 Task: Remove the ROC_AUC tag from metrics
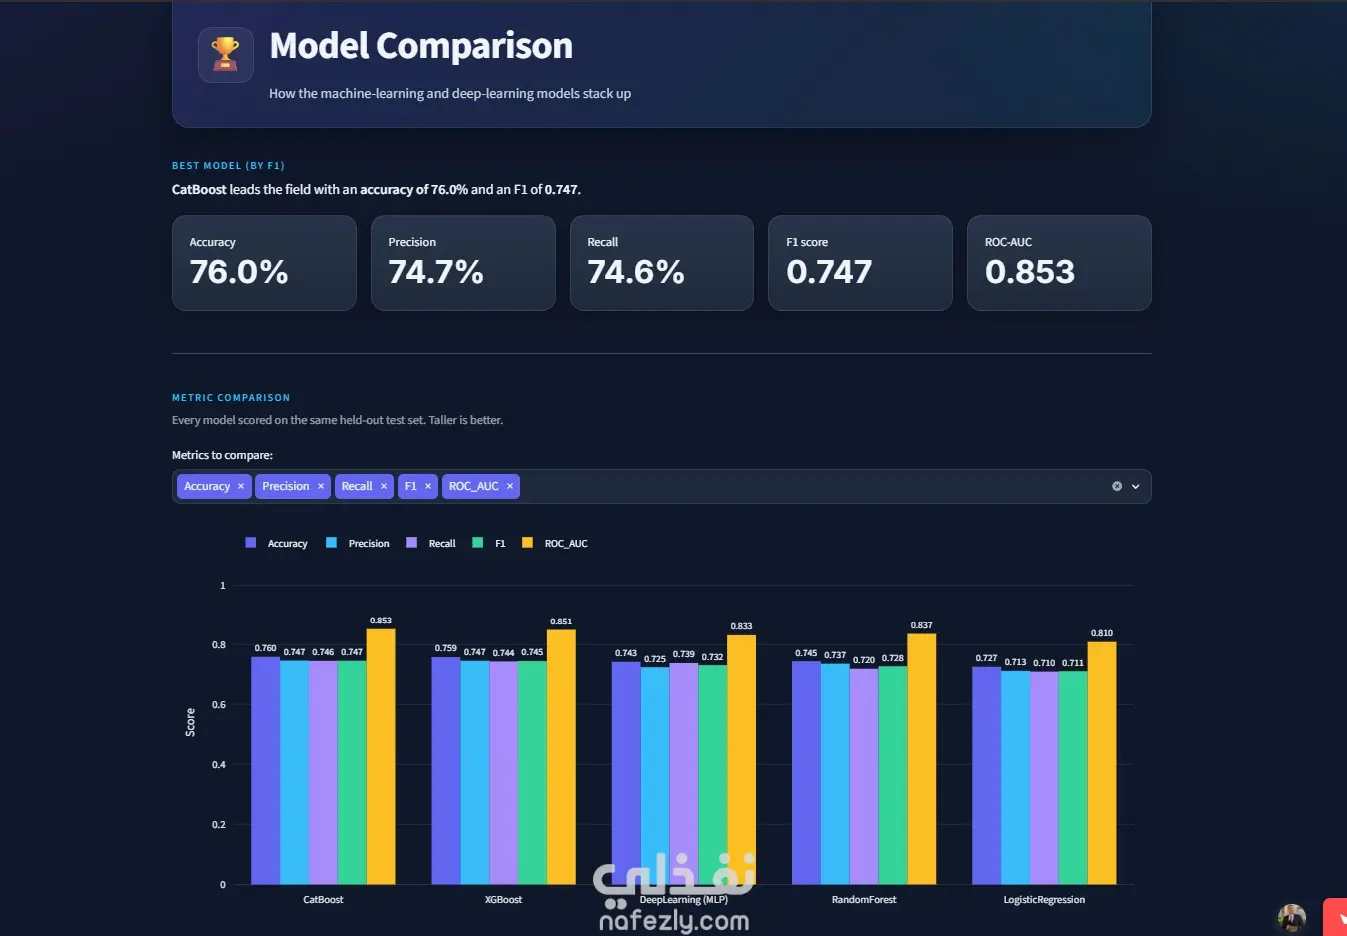tap(510, 486)
